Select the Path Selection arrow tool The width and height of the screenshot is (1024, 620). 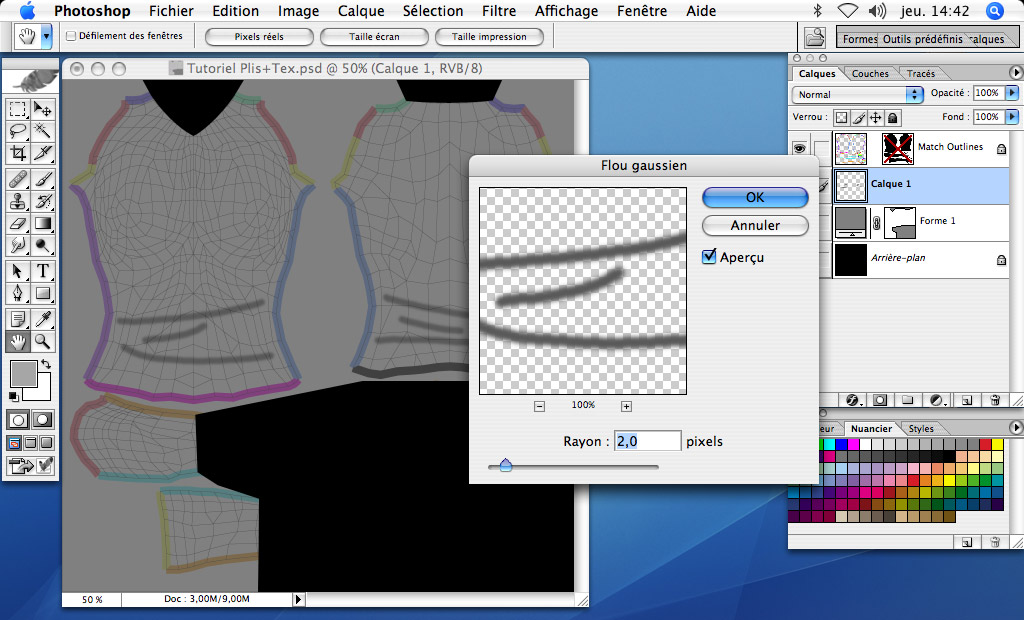pos(18,270)
